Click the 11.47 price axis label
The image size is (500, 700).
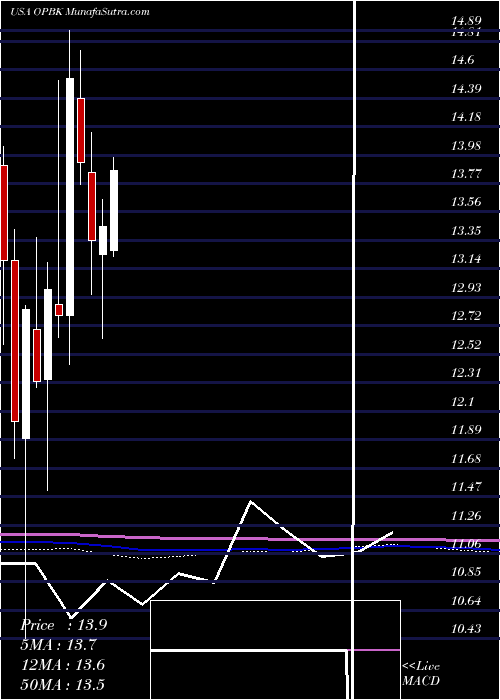(466, 486)
